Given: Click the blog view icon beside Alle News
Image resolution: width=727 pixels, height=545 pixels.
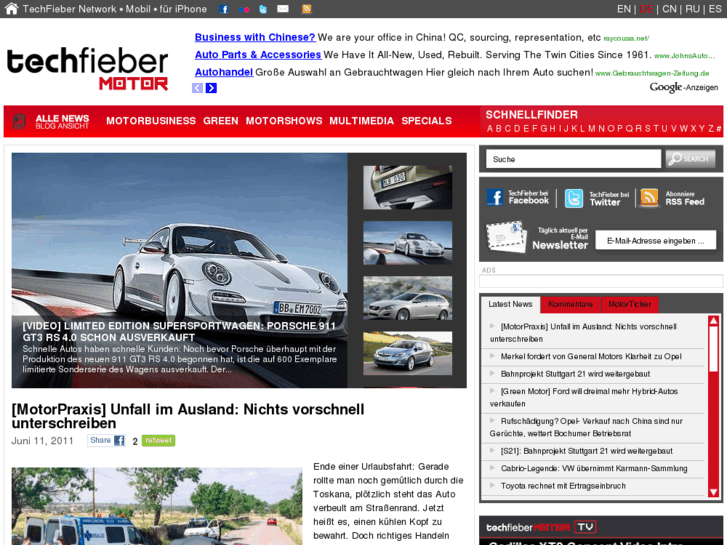Looking at the screenshot, I should (x=19, y=121).
